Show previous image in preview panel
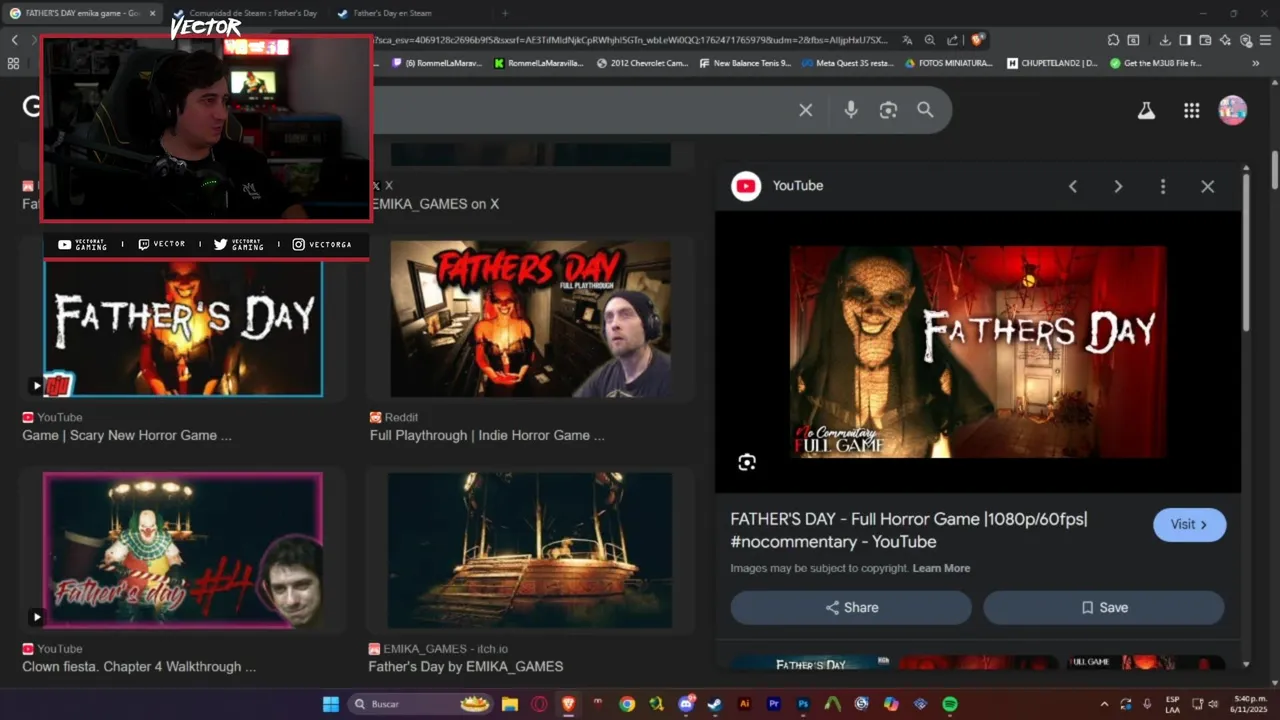This screenshot has width=1280, height=720. pyautogui.click(x=1073, y=186)
